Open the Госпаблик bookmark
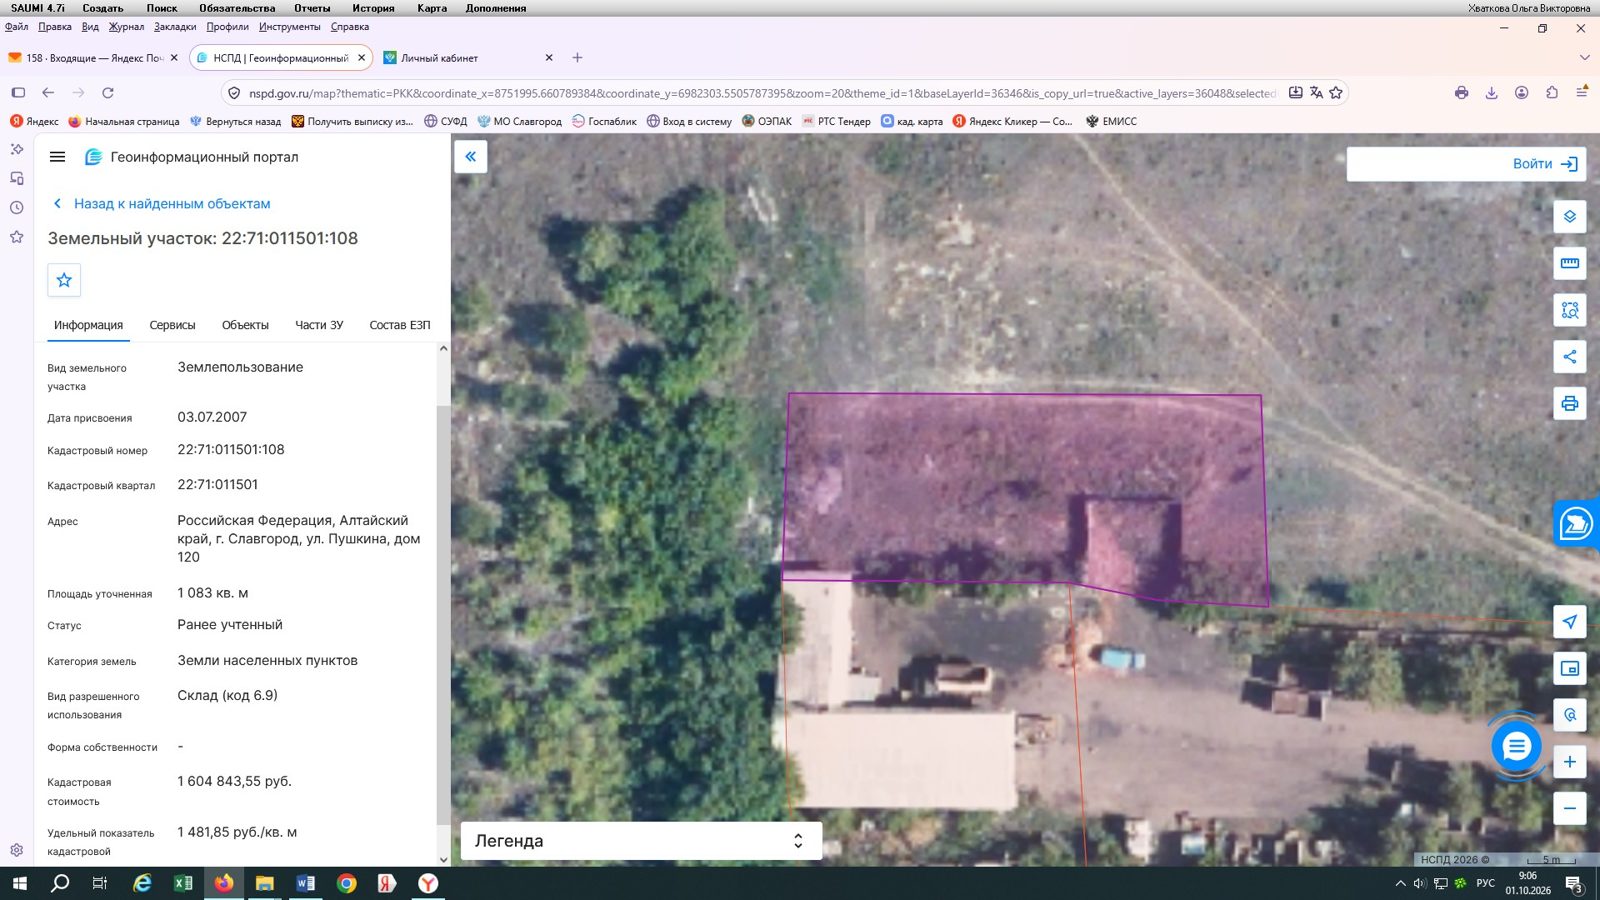The width and height of the screenshot is (1600, 900). [604, 121]
